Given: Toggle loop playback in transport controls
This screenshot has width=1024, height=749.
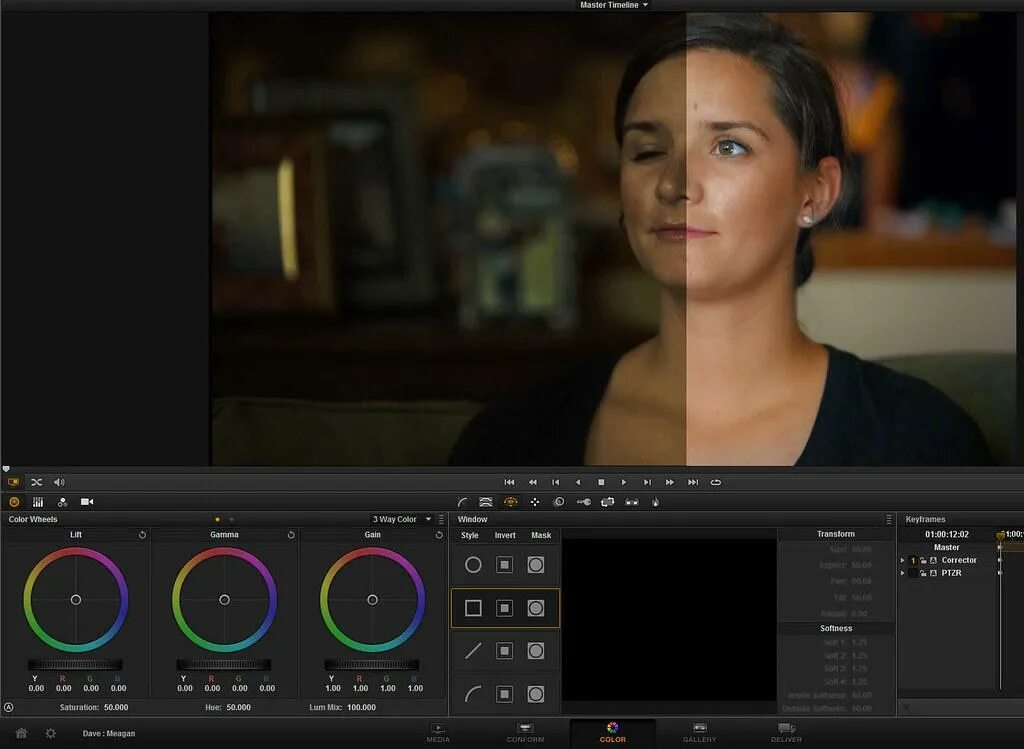Looking at the screenshot, I should pyautogui.click(x=716, y=482).
